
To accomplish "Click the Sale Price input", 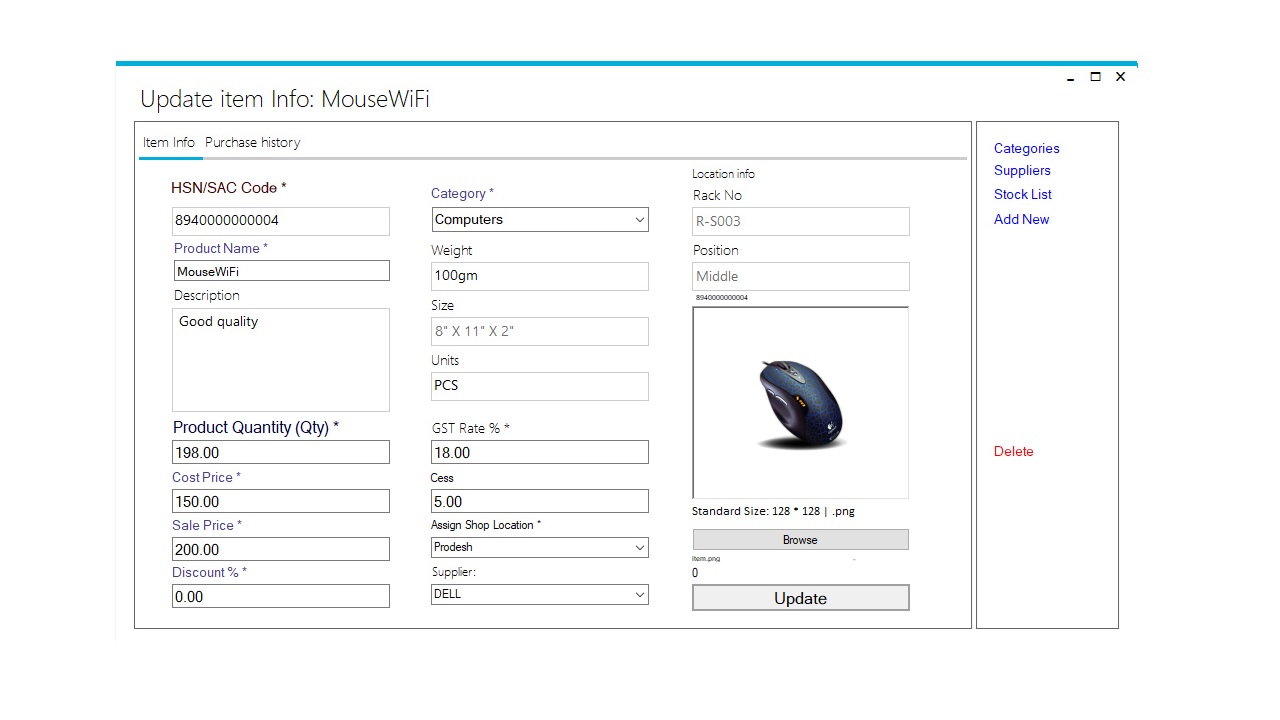I will [x=281, y=549].
